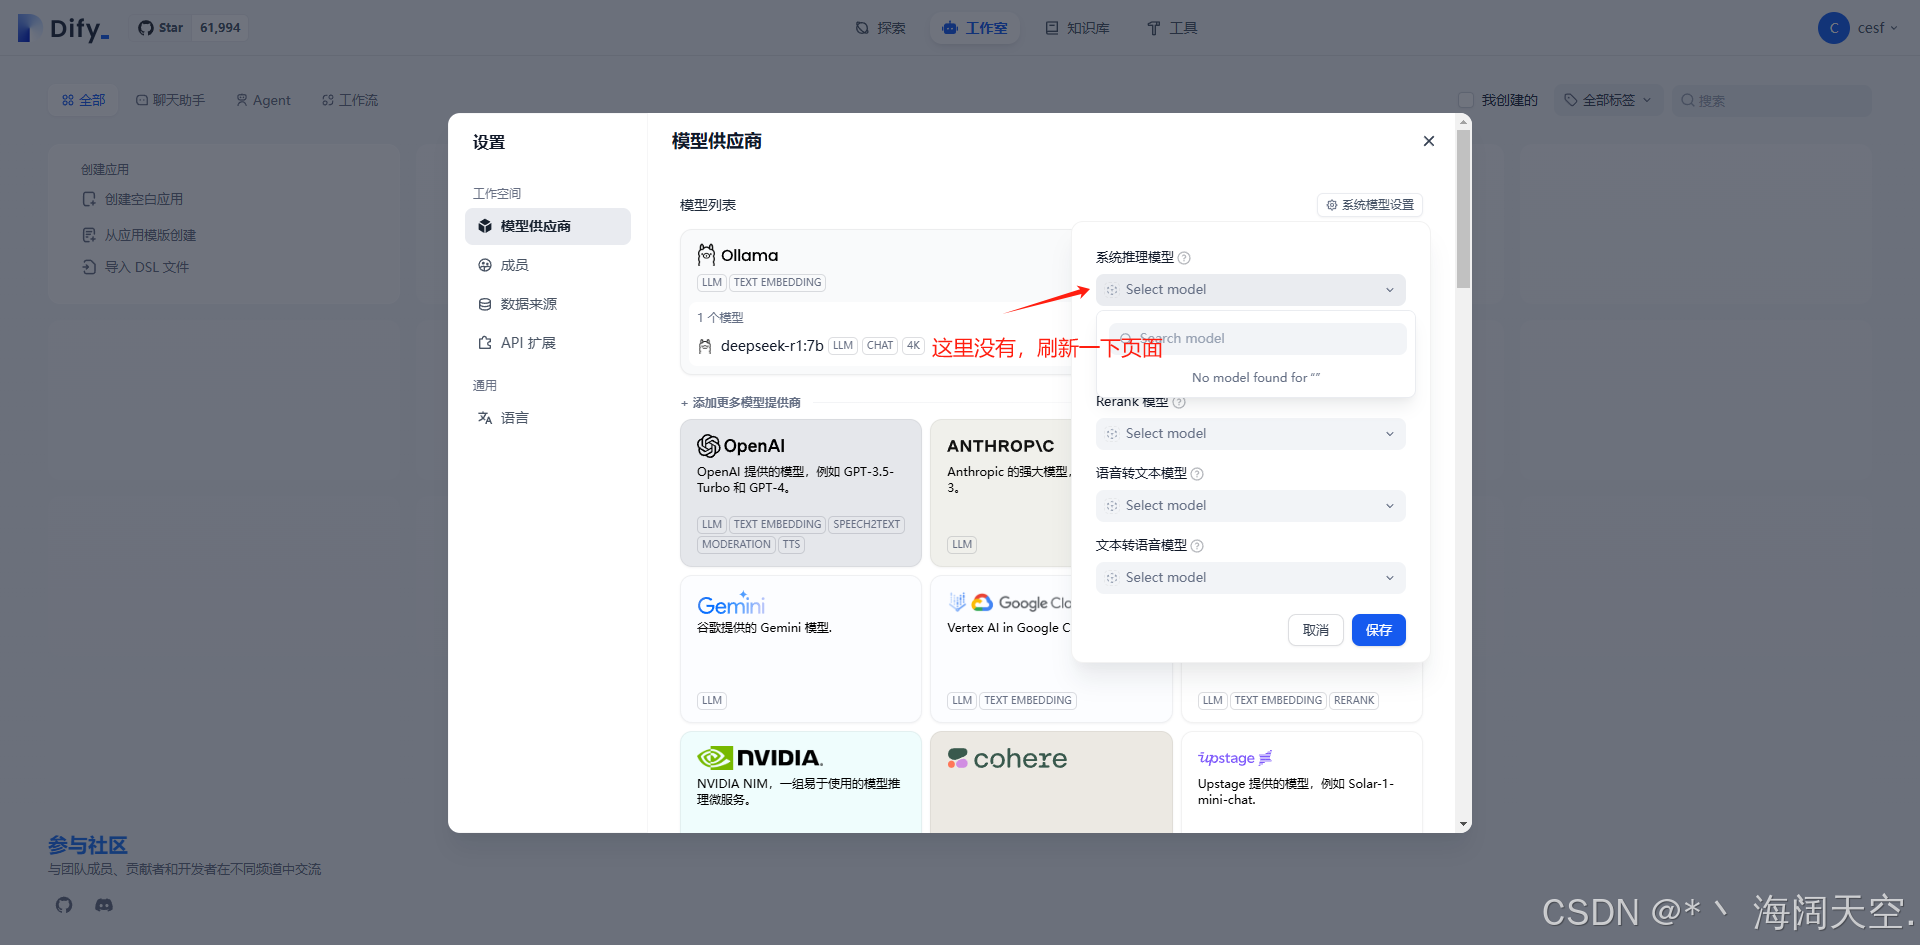Screen dimensions: 1920x945
Task: Click 导入 DSL 文件
Action: click(135, 267)
